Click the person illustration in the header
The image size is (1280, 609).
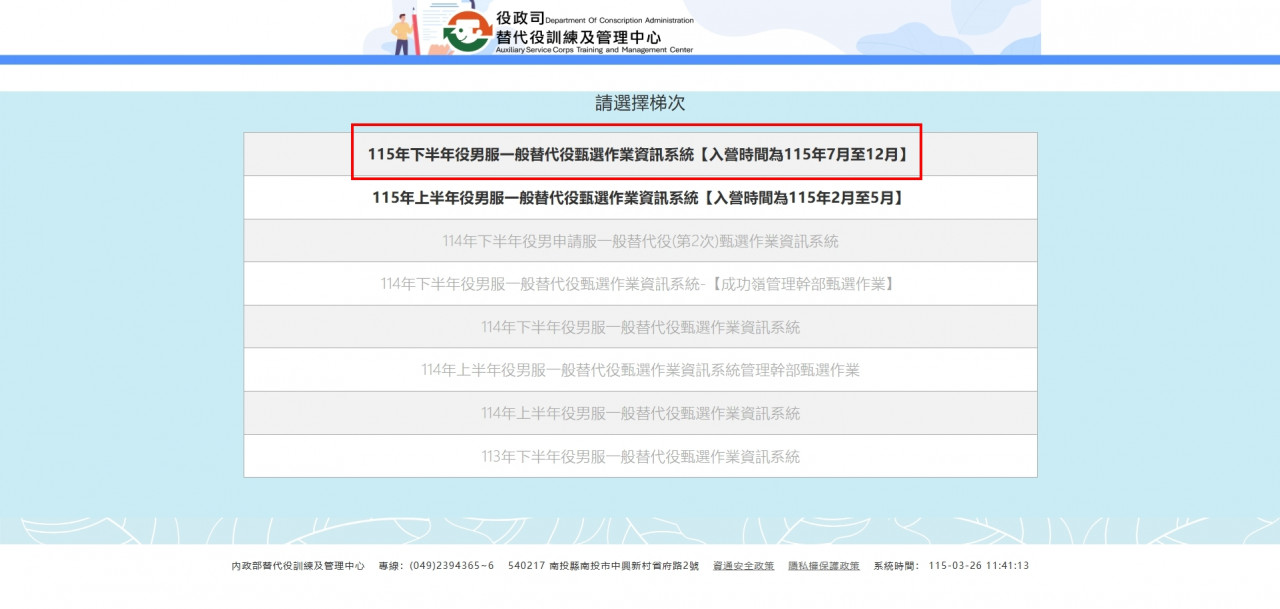point(402,30)
